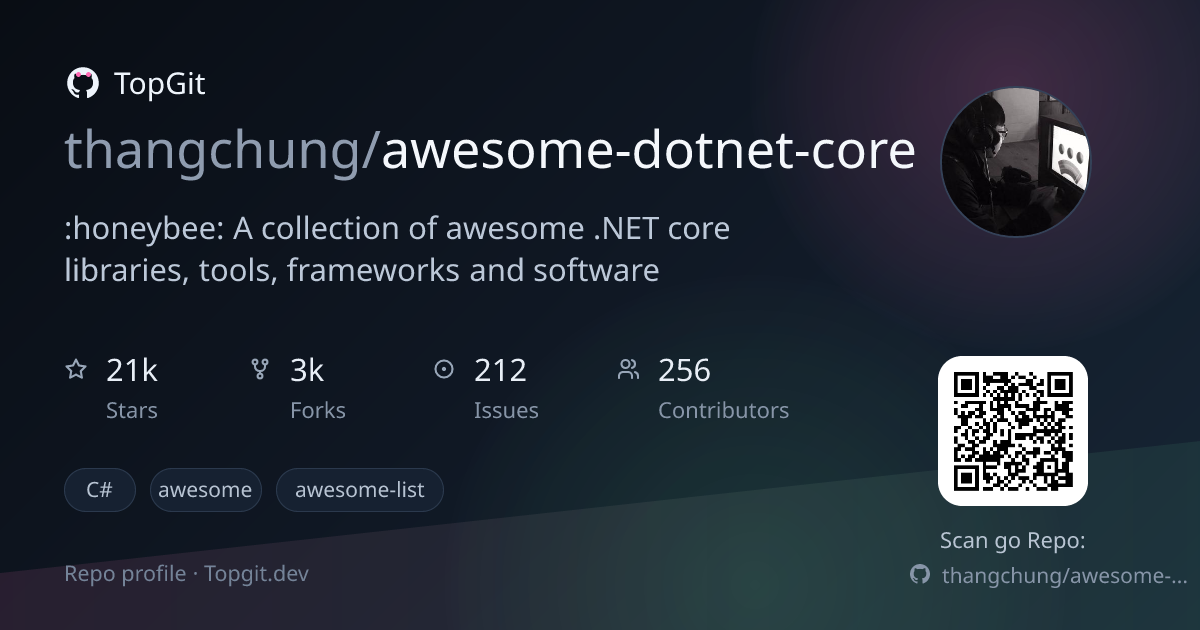This screenshot has height=630, width=1200.
Task: Click the issues circle icon
Action: (x=444, y=370)
